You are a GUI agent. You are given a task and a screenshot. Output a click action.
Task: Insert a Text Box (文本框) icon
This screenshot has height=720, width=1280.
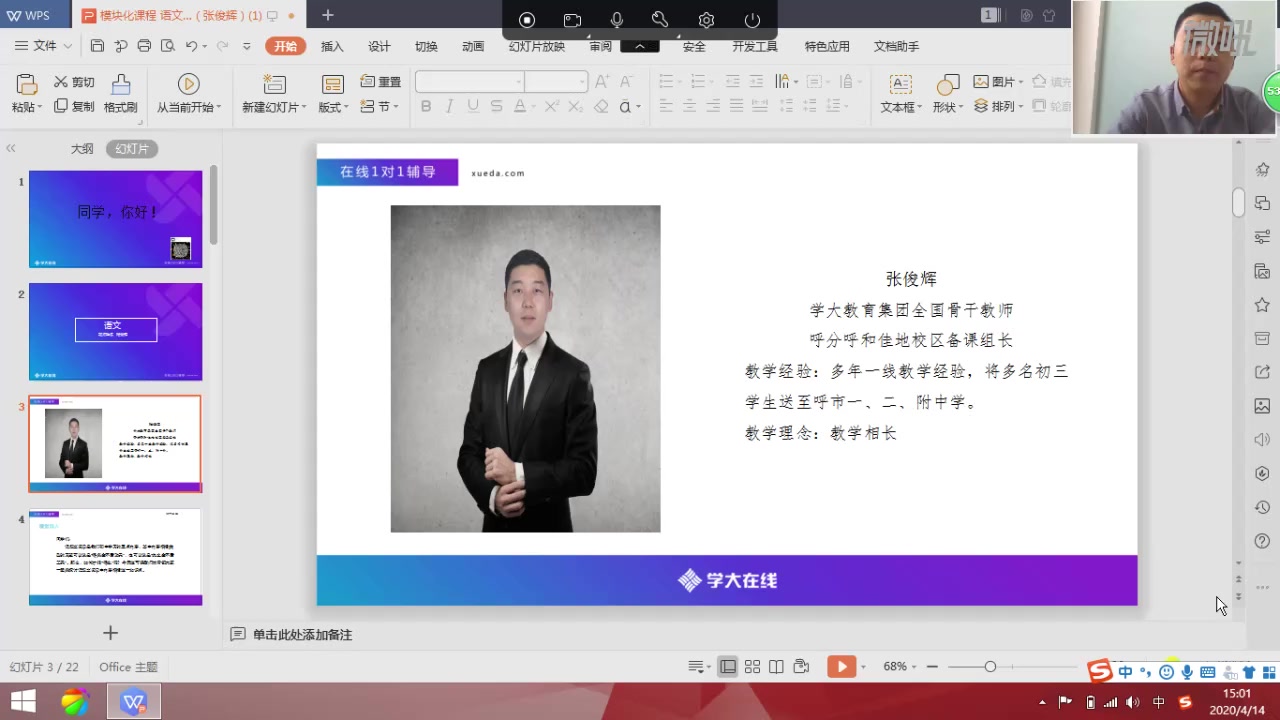(x=900, y=84)
